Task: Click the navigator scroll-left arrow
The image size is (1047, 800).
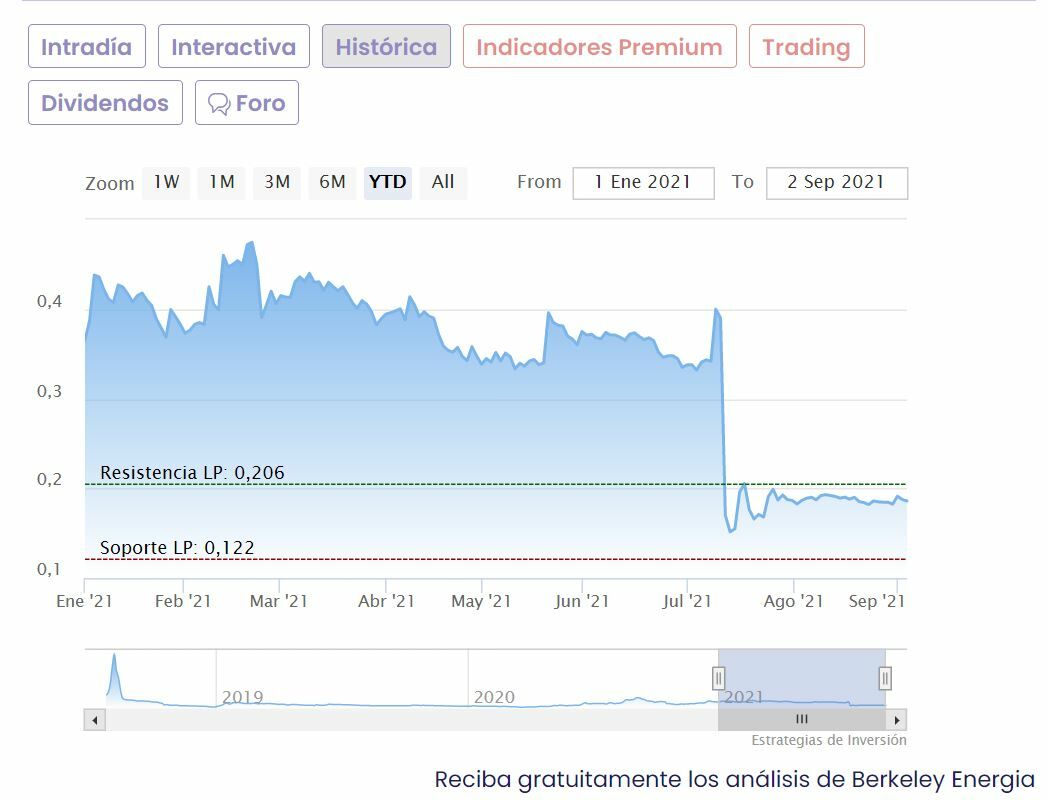Action: coord(94,719)
